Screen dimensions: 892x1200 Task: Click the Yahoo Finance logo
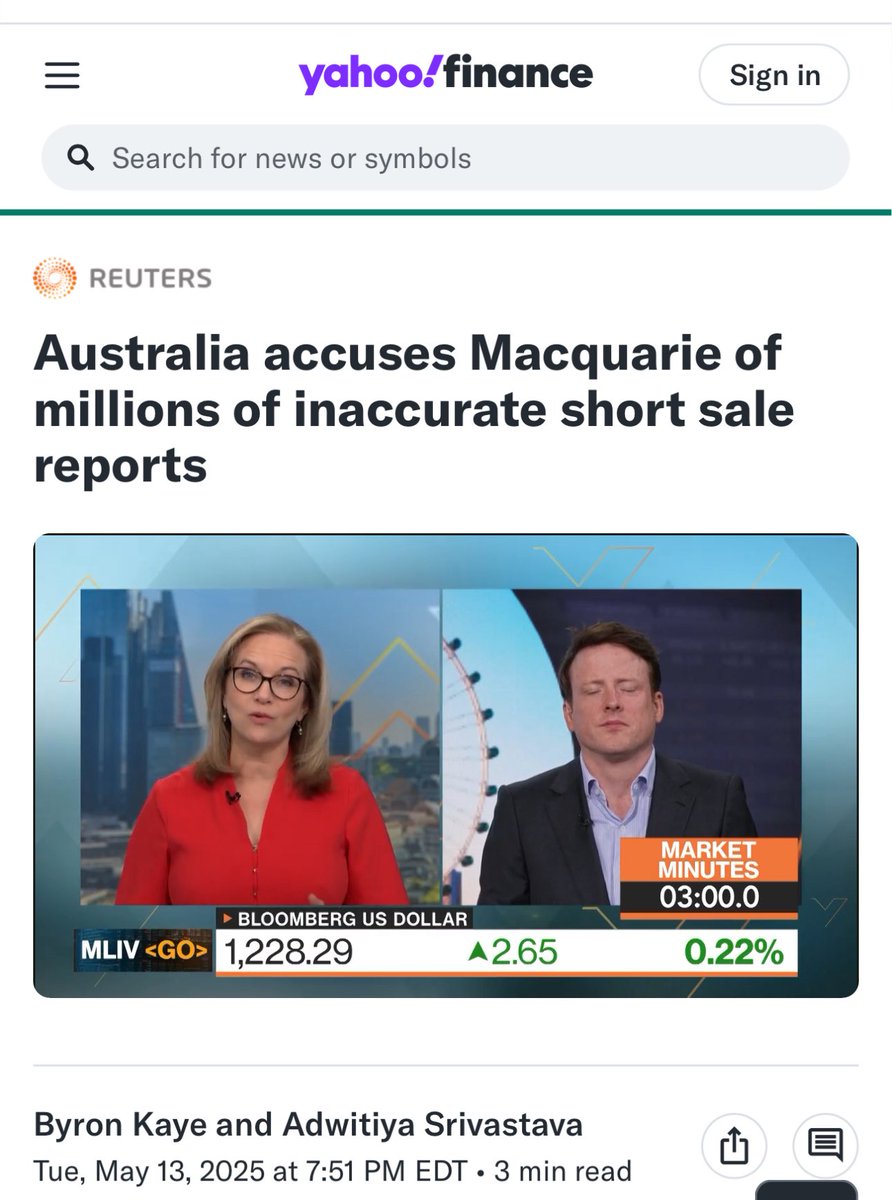(x=445, y=74)
